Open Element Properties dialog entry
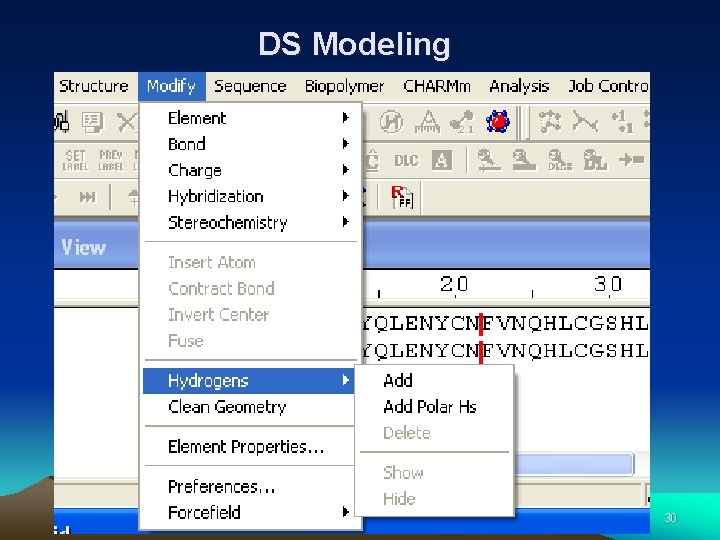This screenshot has width=720, height=540. click(x=248, y=447)
